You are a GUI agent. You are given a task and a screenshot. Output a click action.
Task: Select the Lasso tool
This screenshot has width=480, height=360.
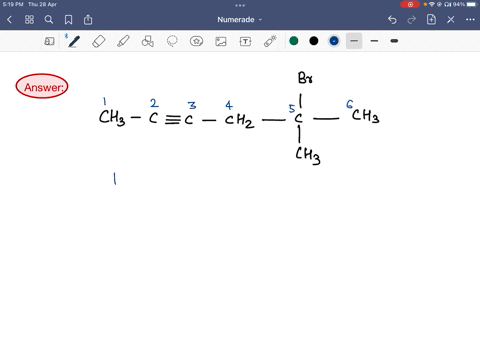172,41
